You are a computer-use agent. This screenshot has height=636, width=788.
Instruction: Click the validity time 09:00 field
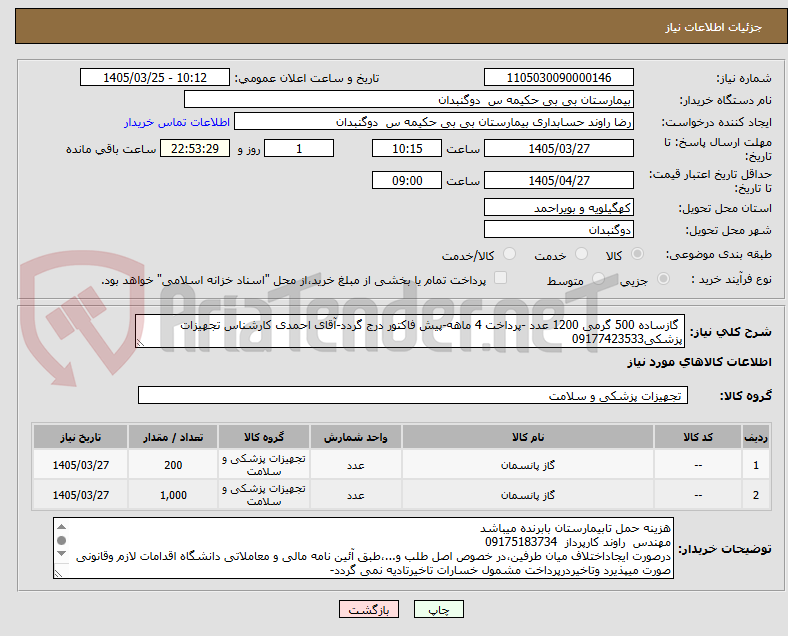pyautogui.click(x=407, y=180)
